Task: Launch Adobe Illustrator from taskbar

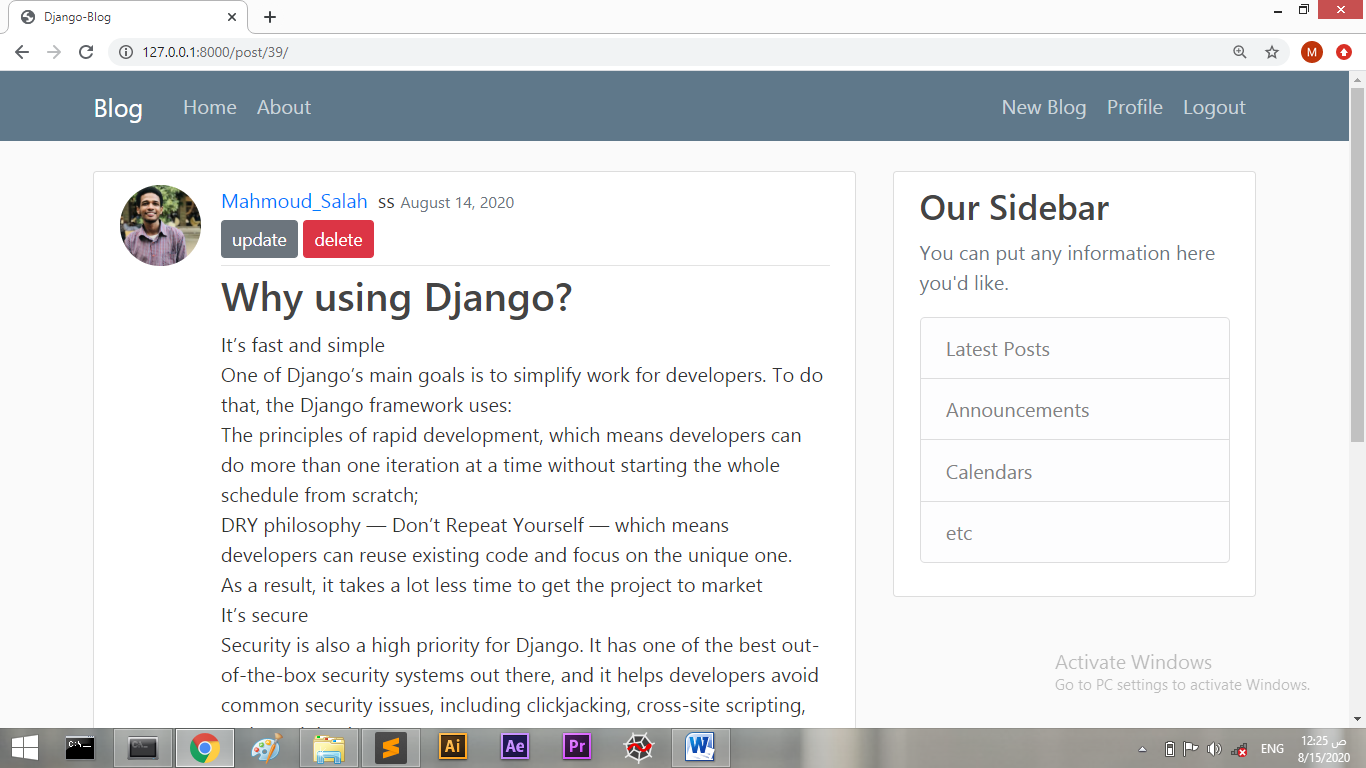Action: pos(453,747)
